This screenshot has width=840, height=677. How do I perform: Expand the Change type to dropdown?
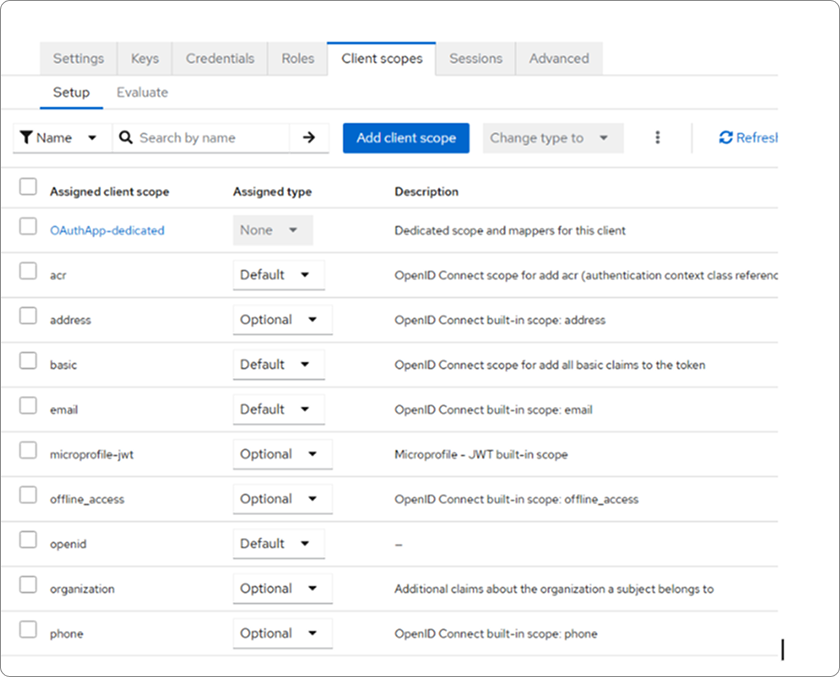tap(552, 138)
